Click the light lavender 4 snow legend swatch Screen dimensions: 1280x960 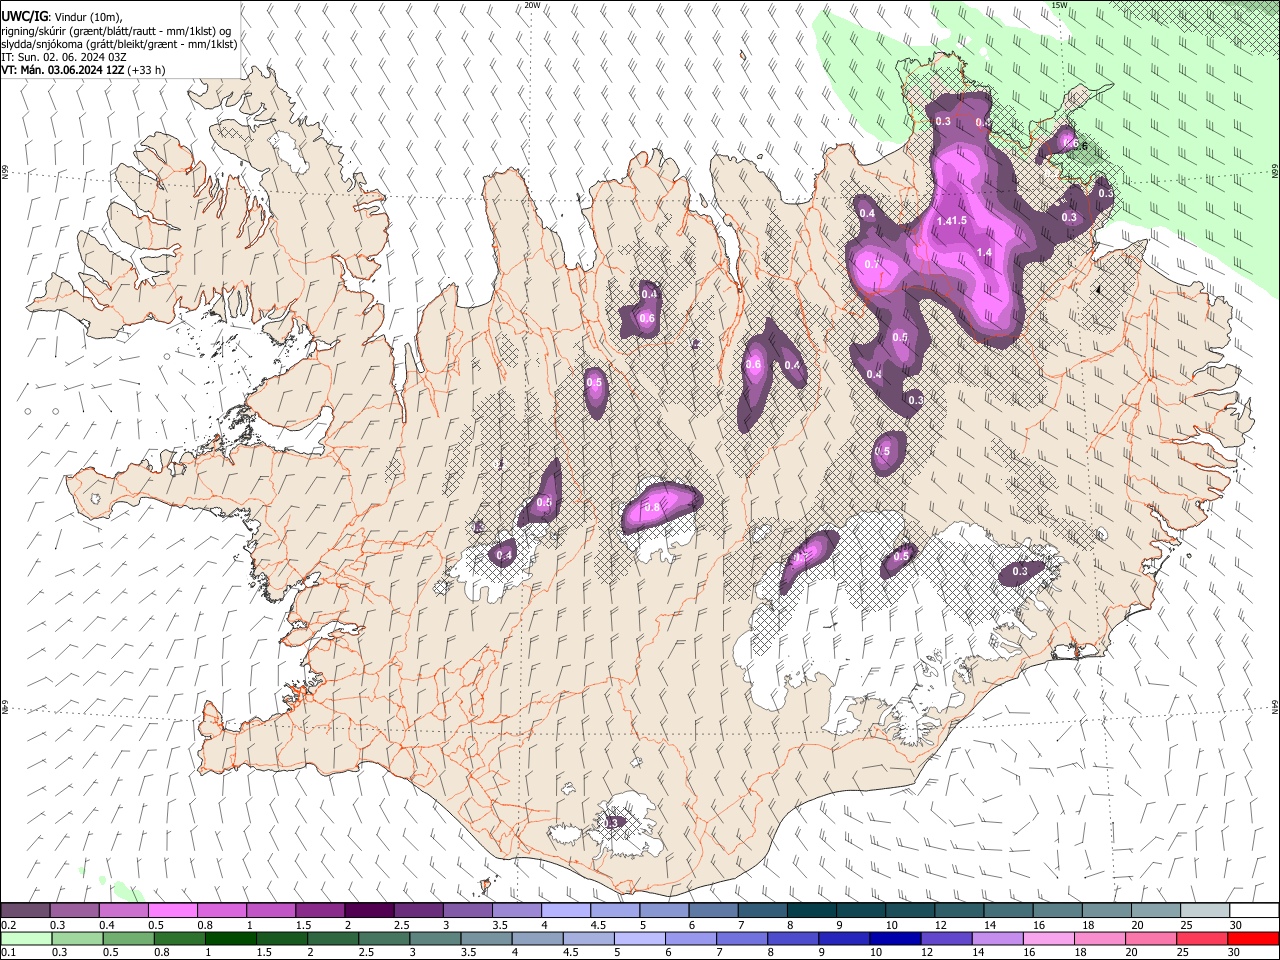[564, 910]
